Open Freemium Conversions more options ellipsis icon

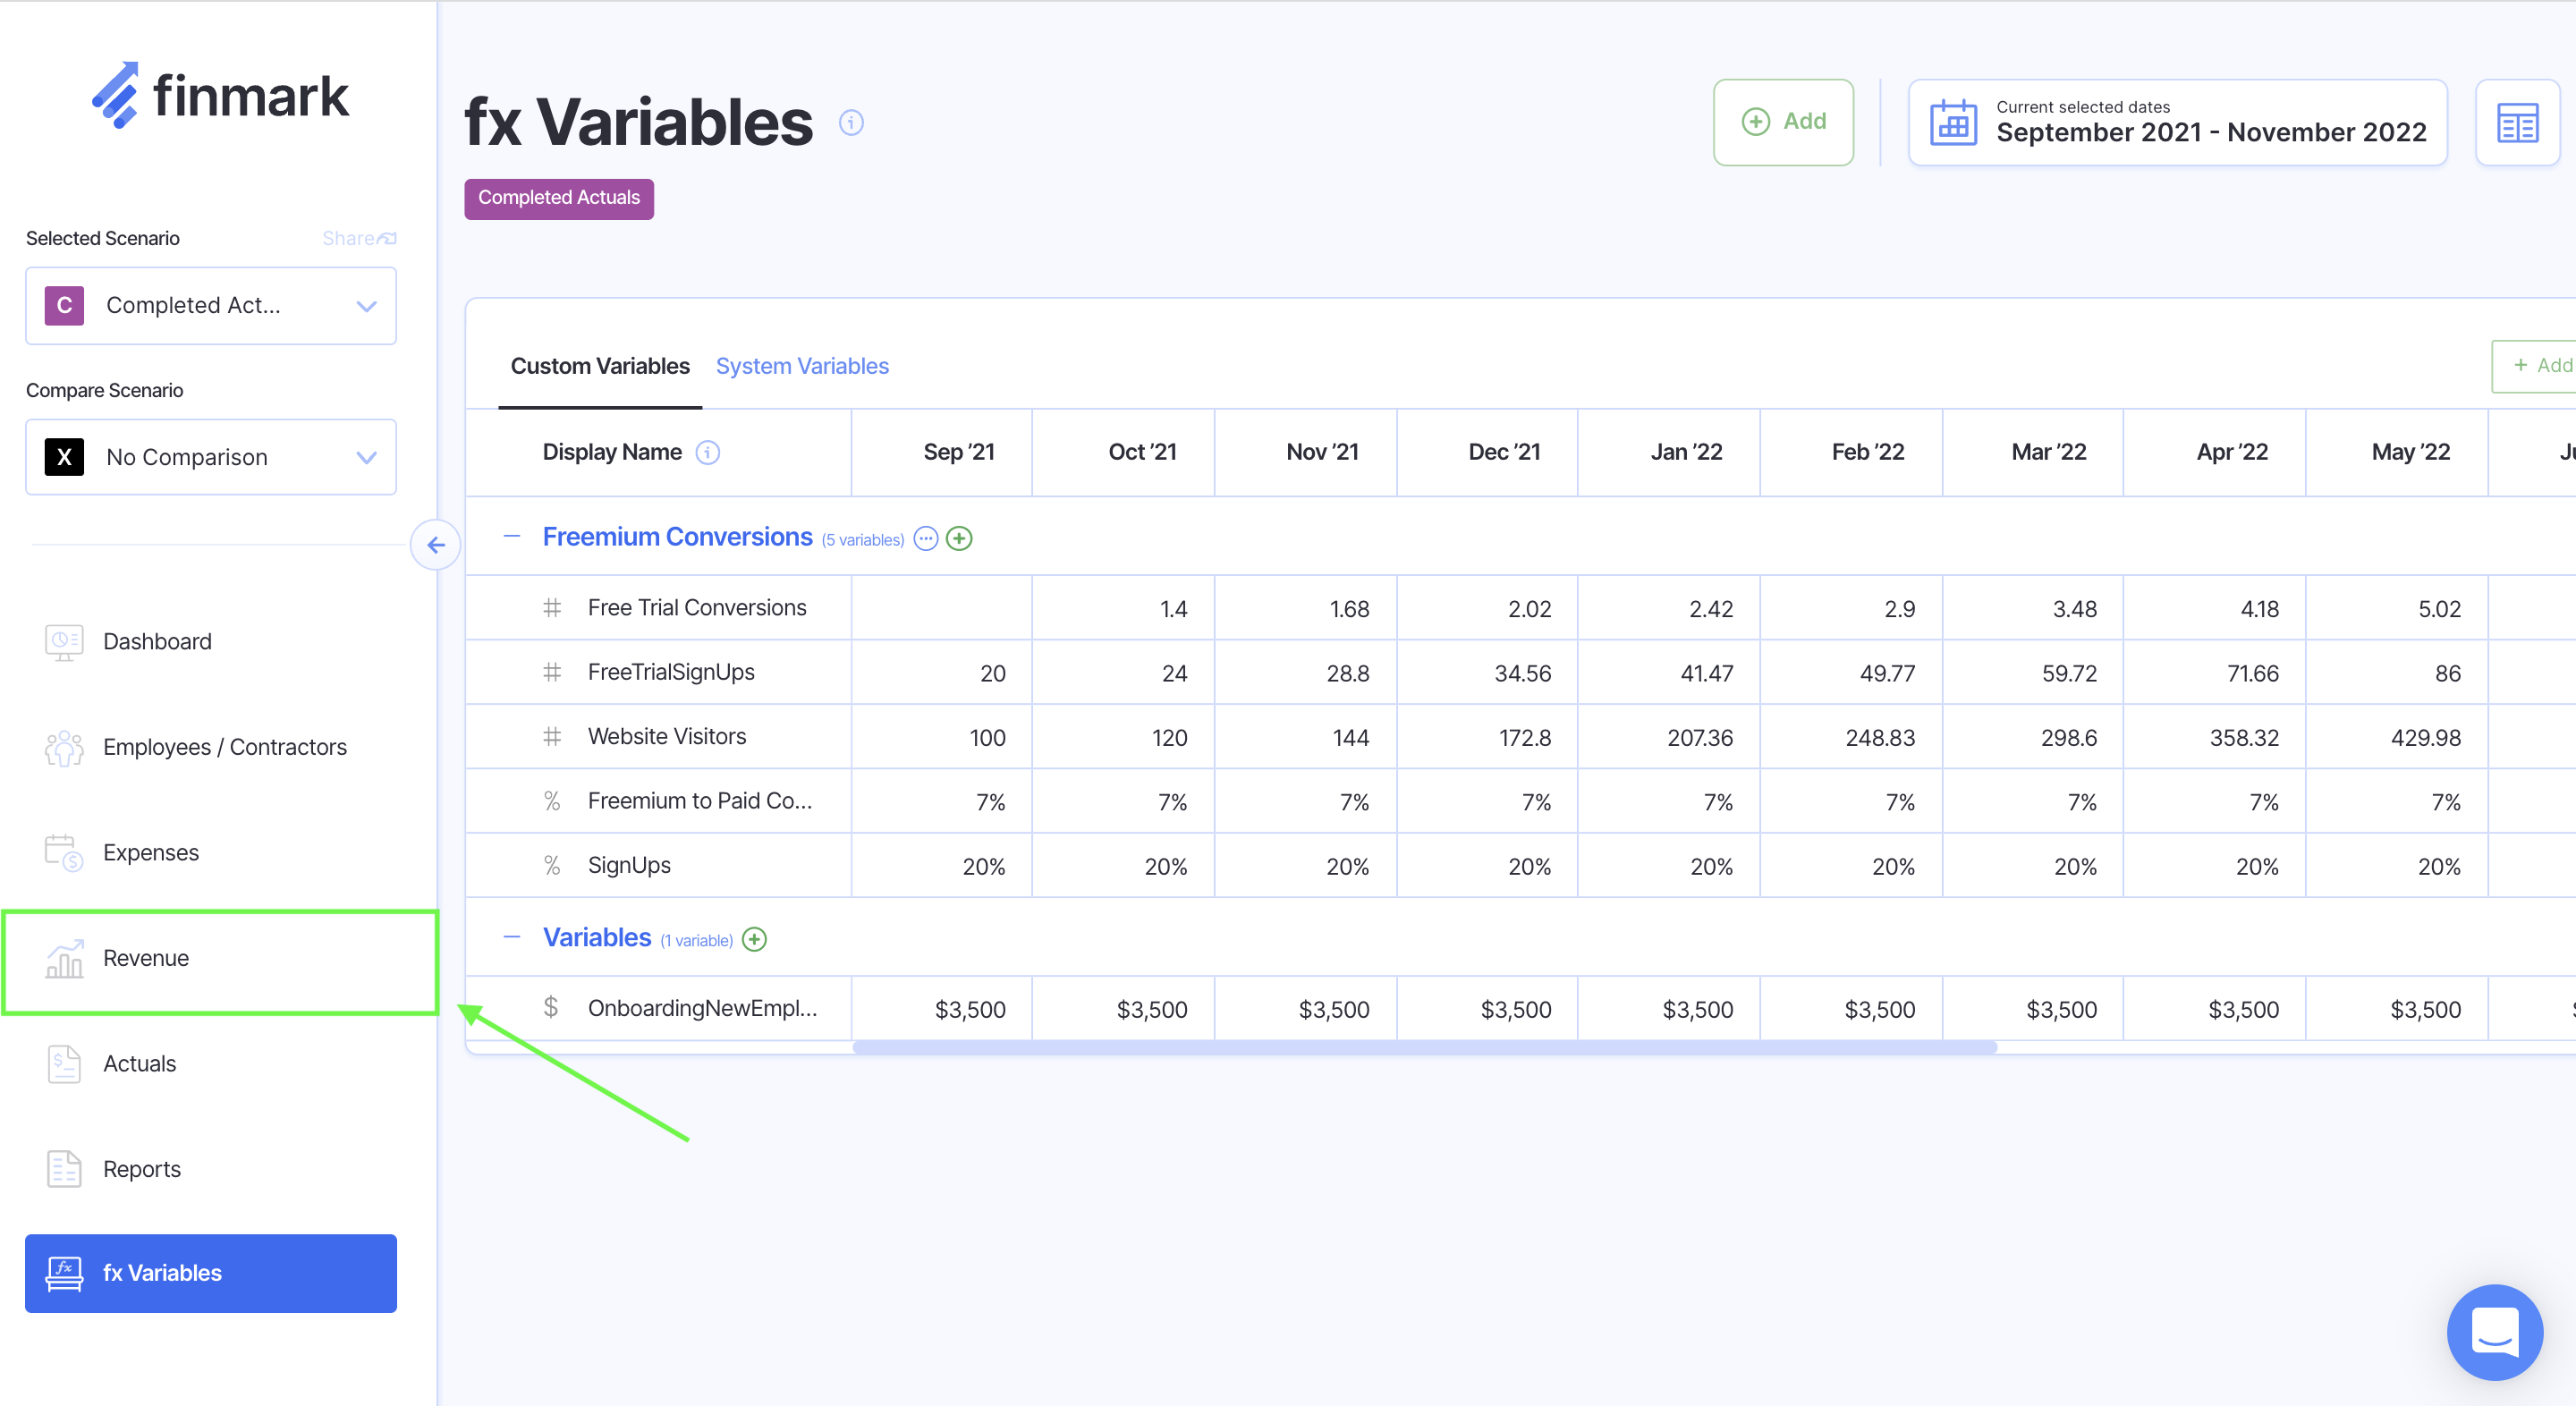926,539
